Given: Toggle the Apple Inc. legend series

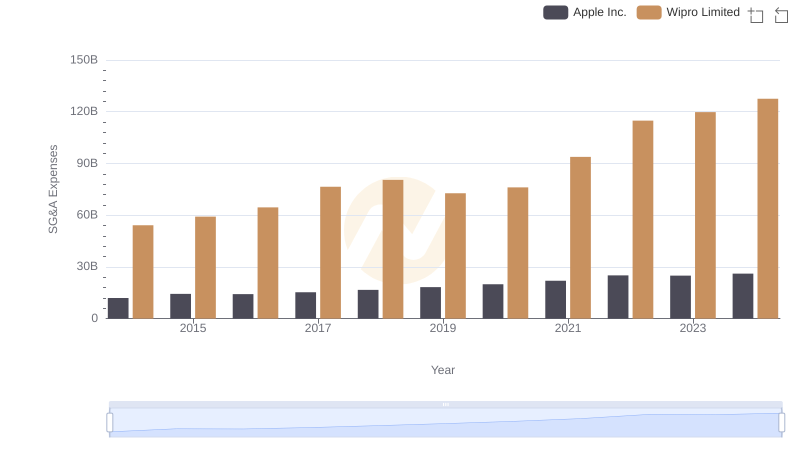Looking at the screenshot, I should pyautogui.click(x=585, y=12).
